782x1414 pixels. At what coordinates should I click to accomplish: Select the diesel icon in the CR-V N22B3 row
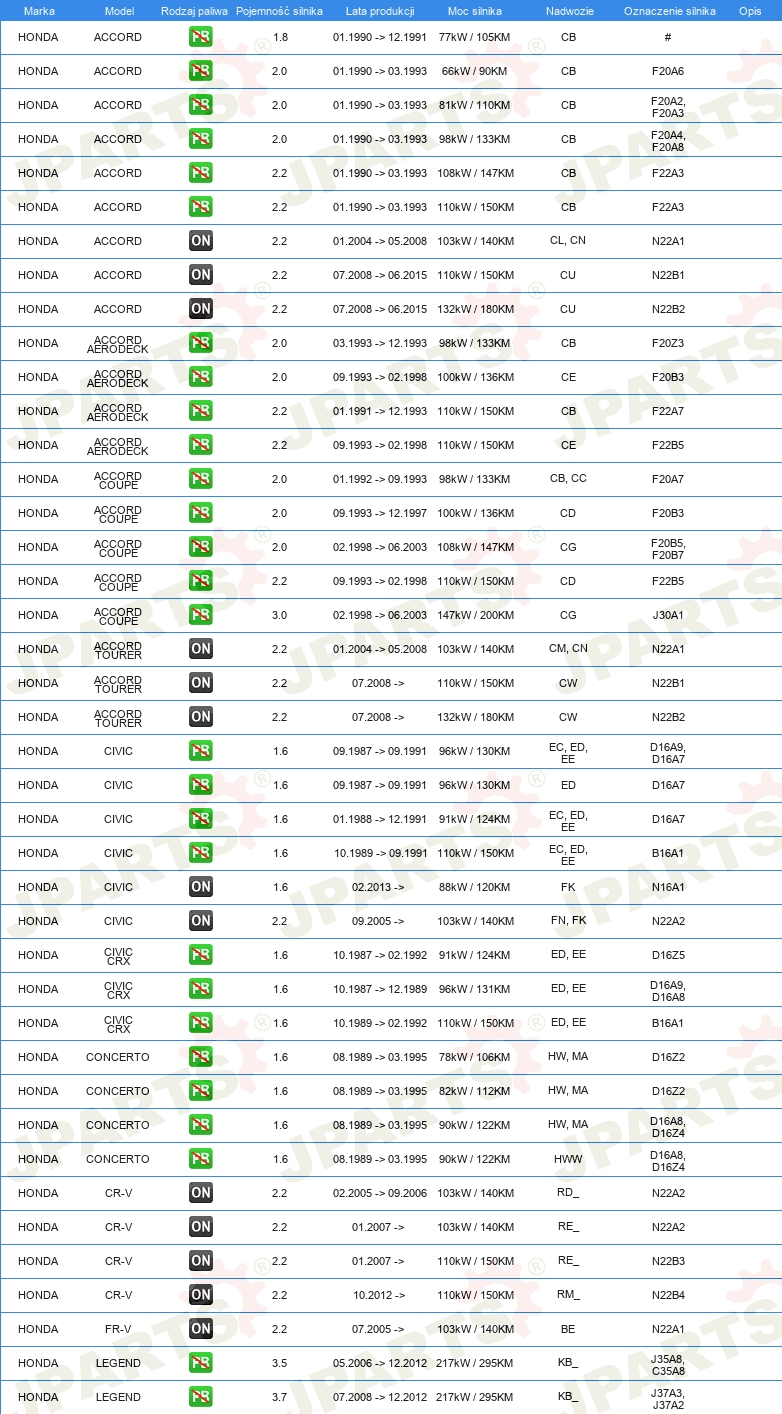point(201,1261)
